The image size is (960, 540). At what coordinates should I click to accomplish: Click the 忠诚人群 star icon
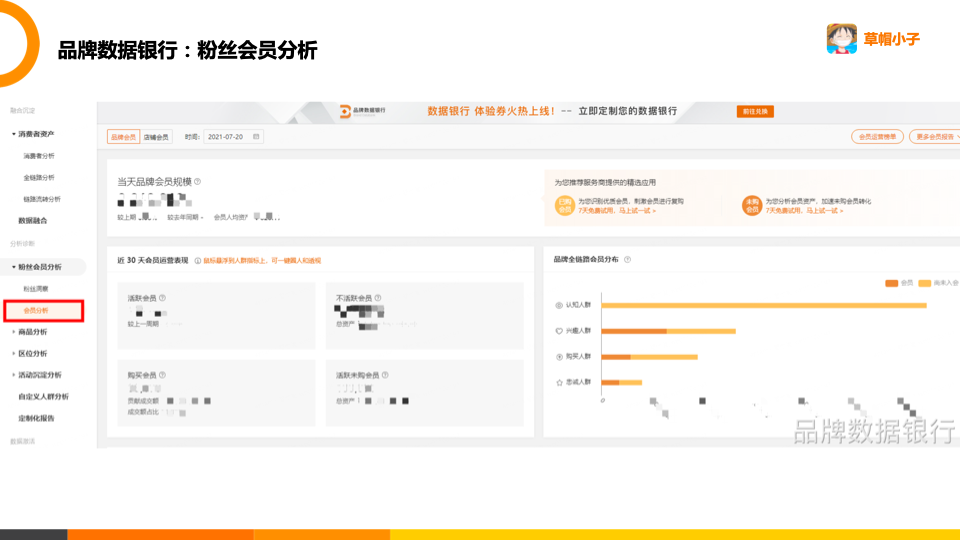(x=559, y=382)
